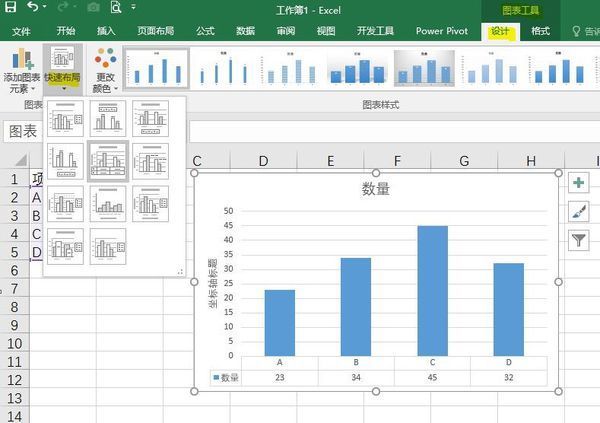Choose quick layout 1 in first row

[65, 118]
